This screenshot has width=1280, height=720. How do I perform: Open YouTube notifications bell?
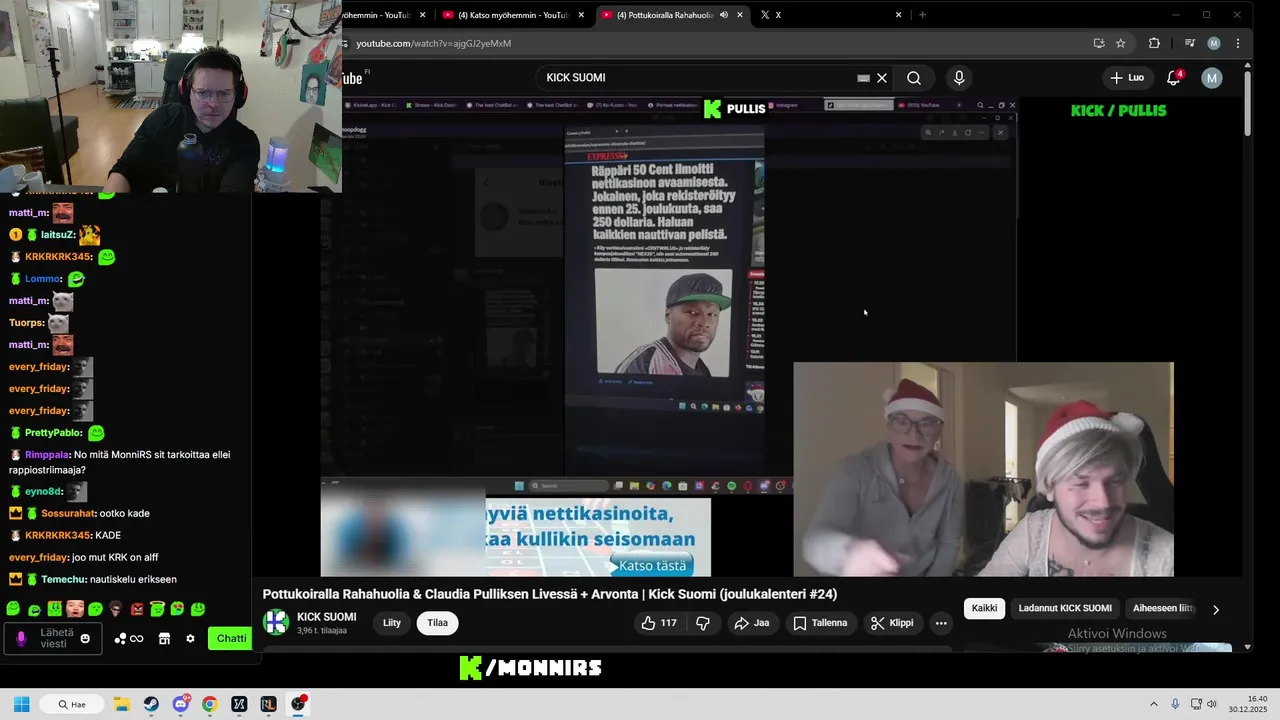tap(1174, 78)
